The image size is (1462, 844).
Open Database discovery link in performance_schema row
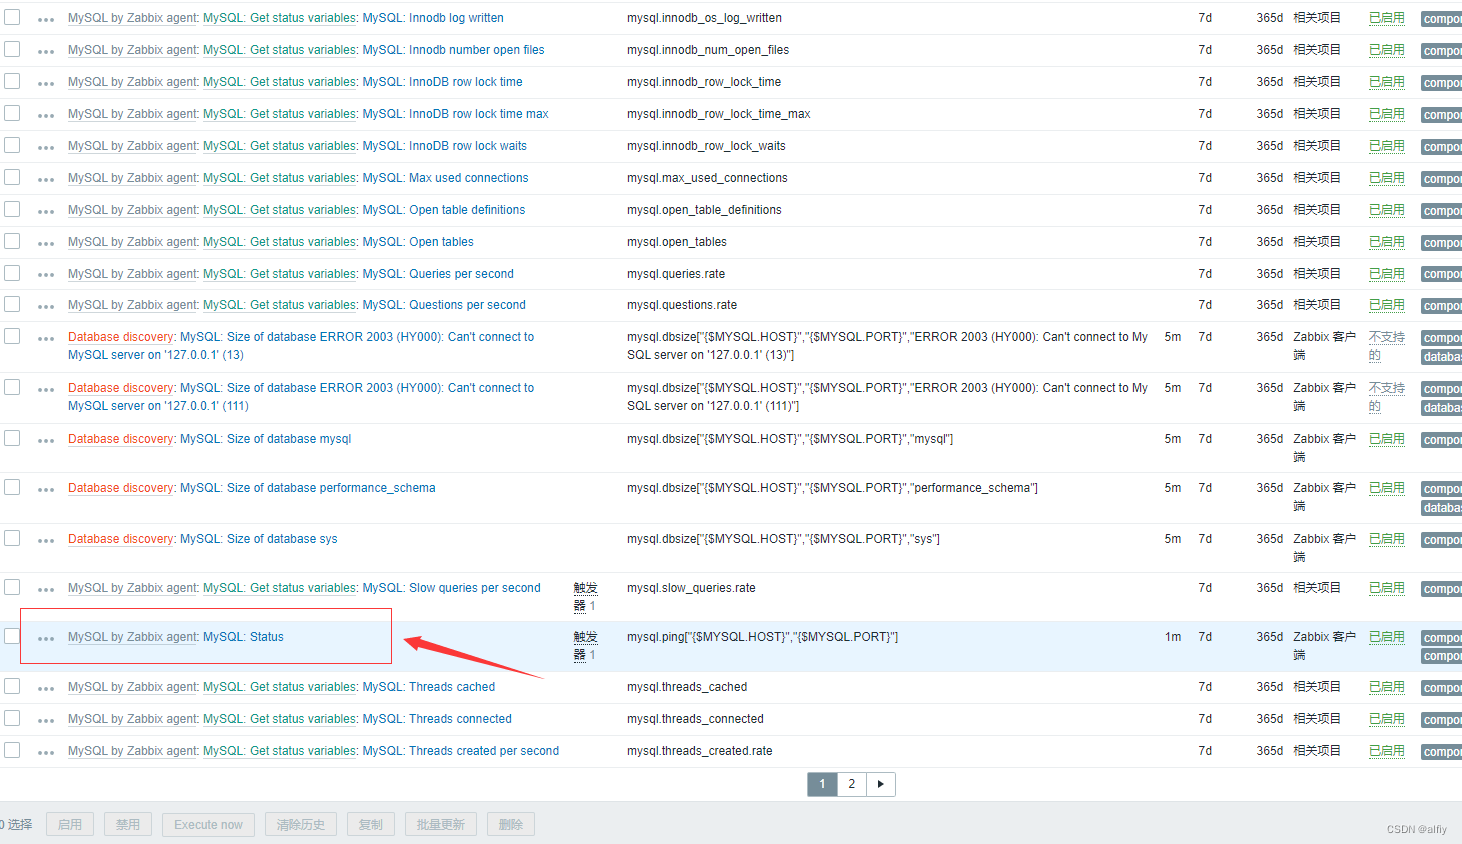tap(122, 488)
